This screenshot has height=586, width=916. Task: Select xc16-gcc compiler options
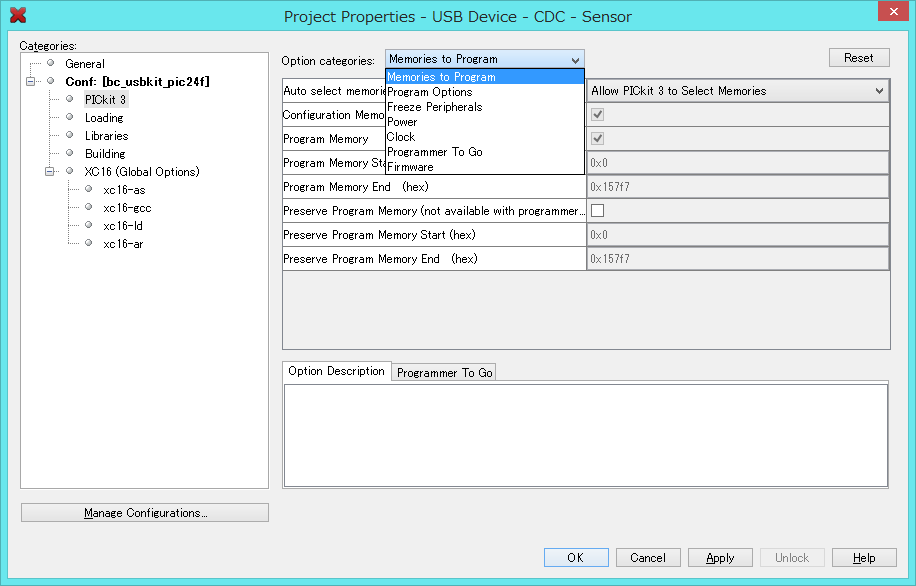(x=126, y=208)
